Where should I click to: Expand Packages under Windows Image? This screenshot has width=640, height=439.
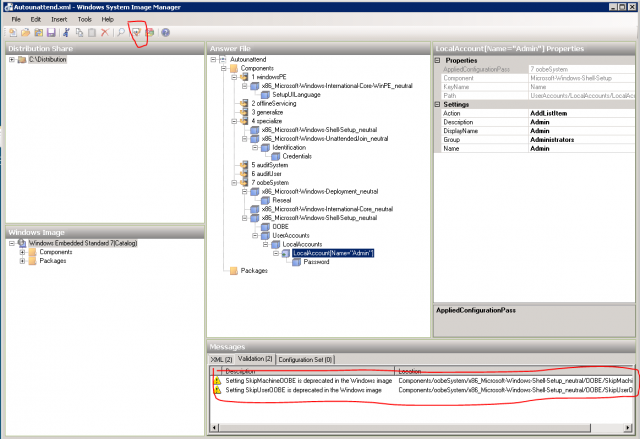pyautogui.click(x=21, y=261)
